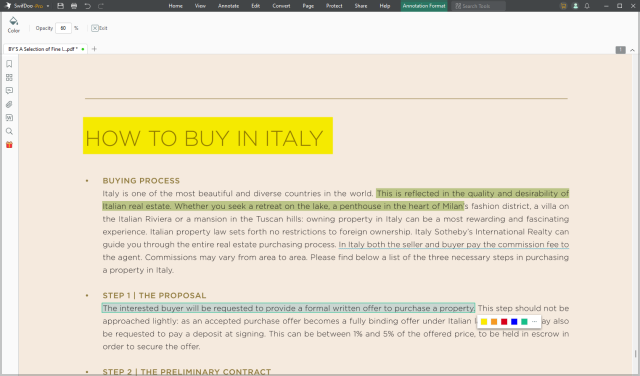Redo the last undone action
The image size is (640, 376).
tap(101, 6)
